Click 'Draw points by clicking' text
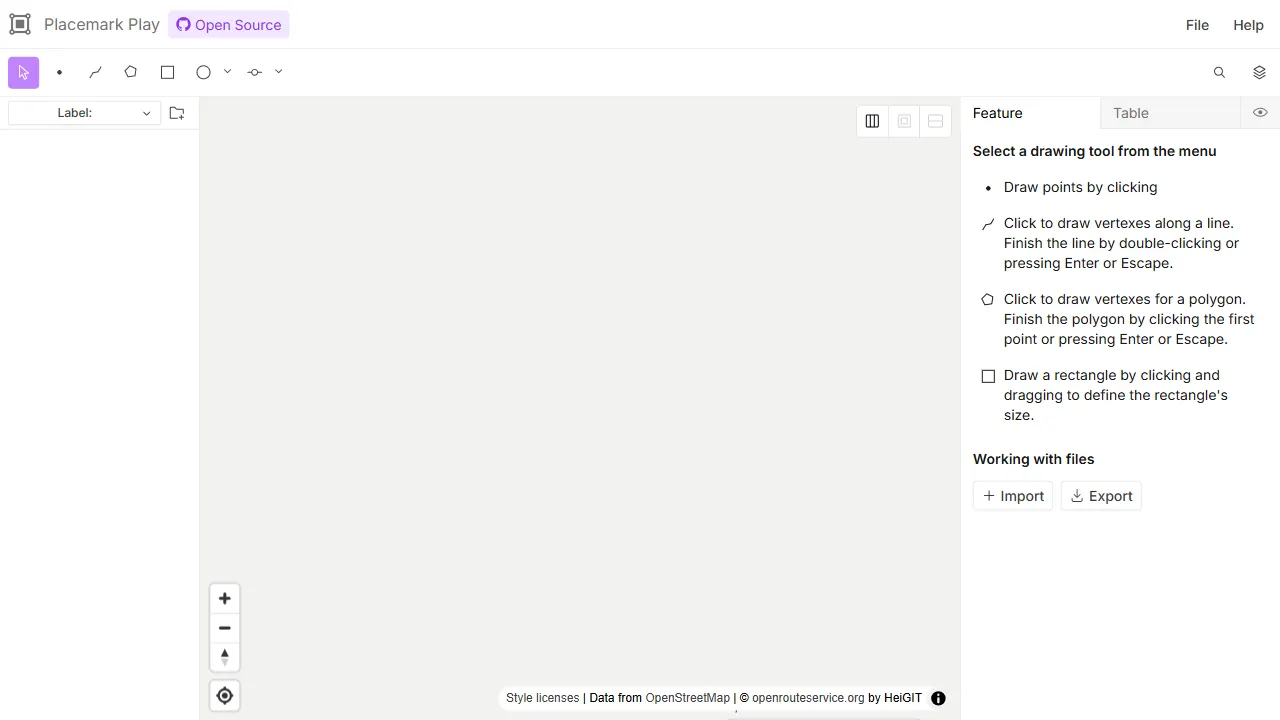1280x720 pixels. (x=1081, y=187)
